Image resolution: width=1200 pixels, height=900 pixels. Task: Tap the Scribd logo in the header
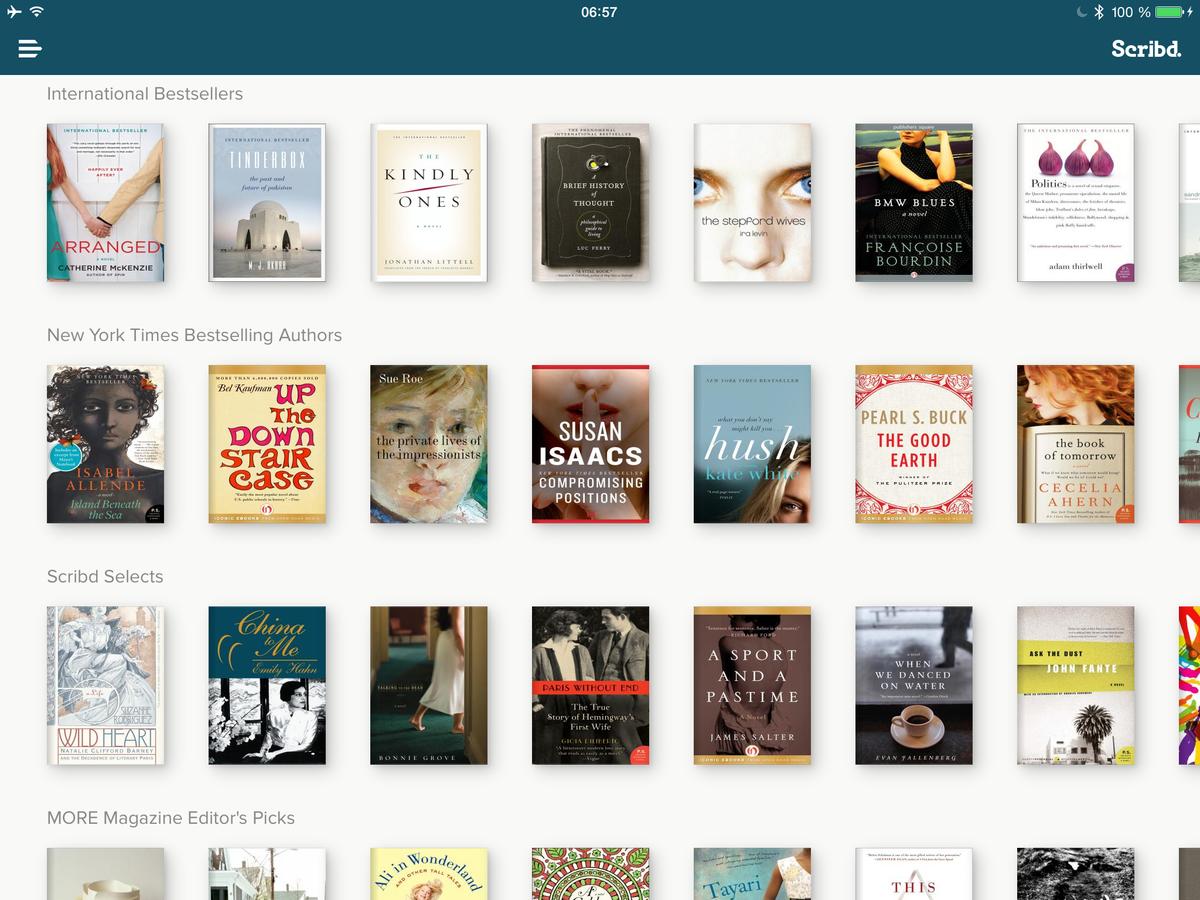pos(1146,48)
